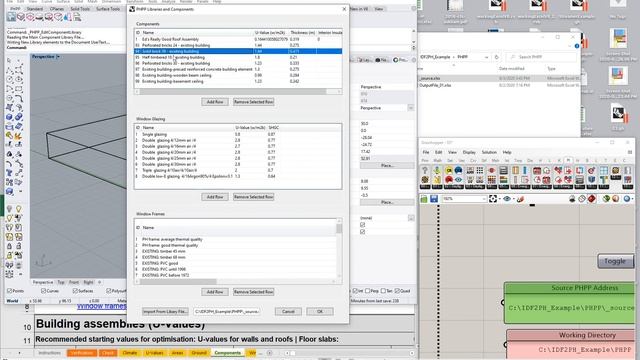
Task: Expand the File Explorer address bar dropdown
Action: 486,57
